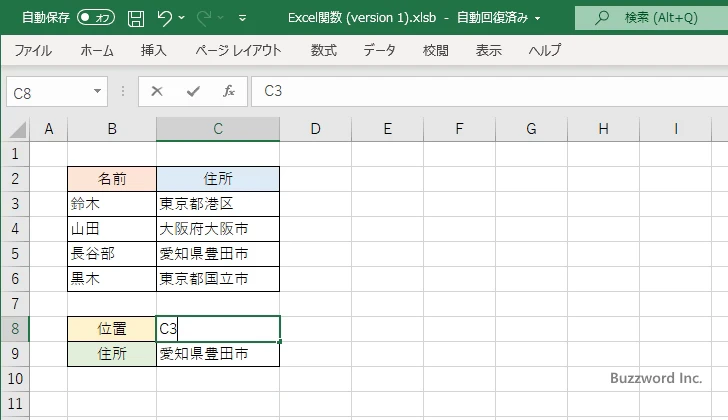Viewport: 728px width, 420px height.
Task: Click the Redo arrow icon
Action: pyautogui.click(x=203, y=18)
